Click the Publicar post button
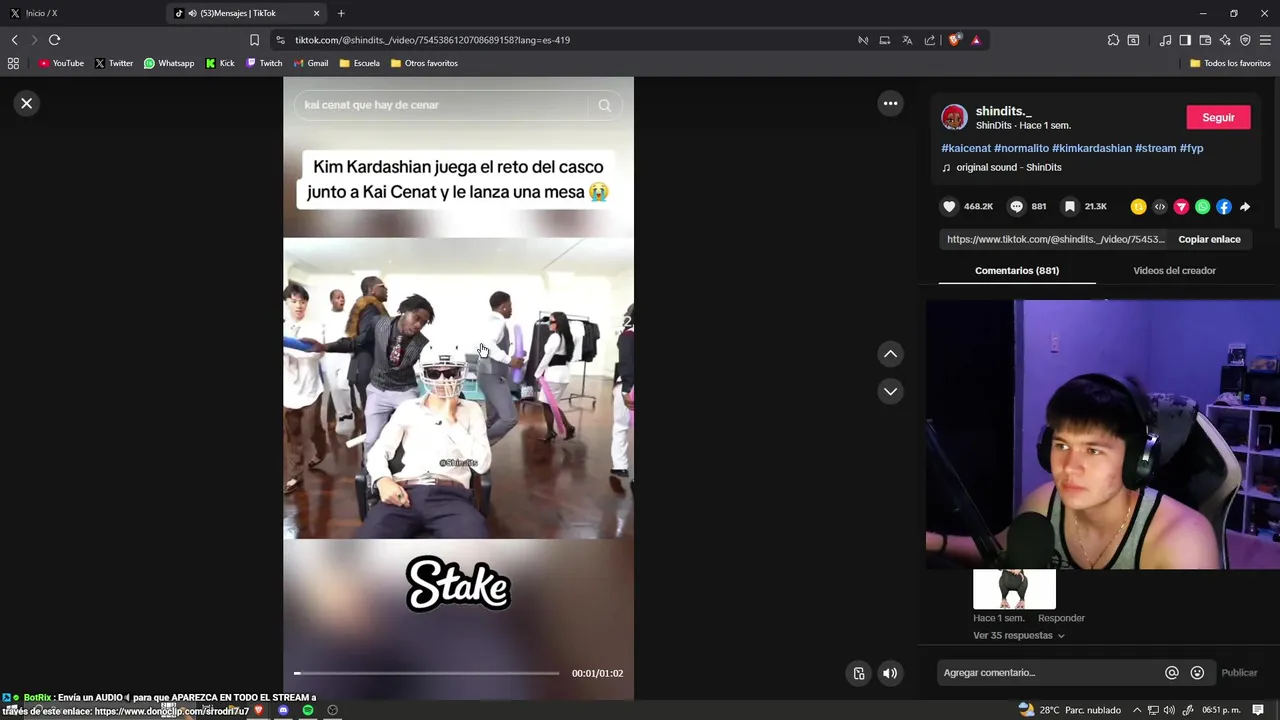The height and width of the screenshot is (720, 1280). pyautogui.click(x=1239, y=673)
